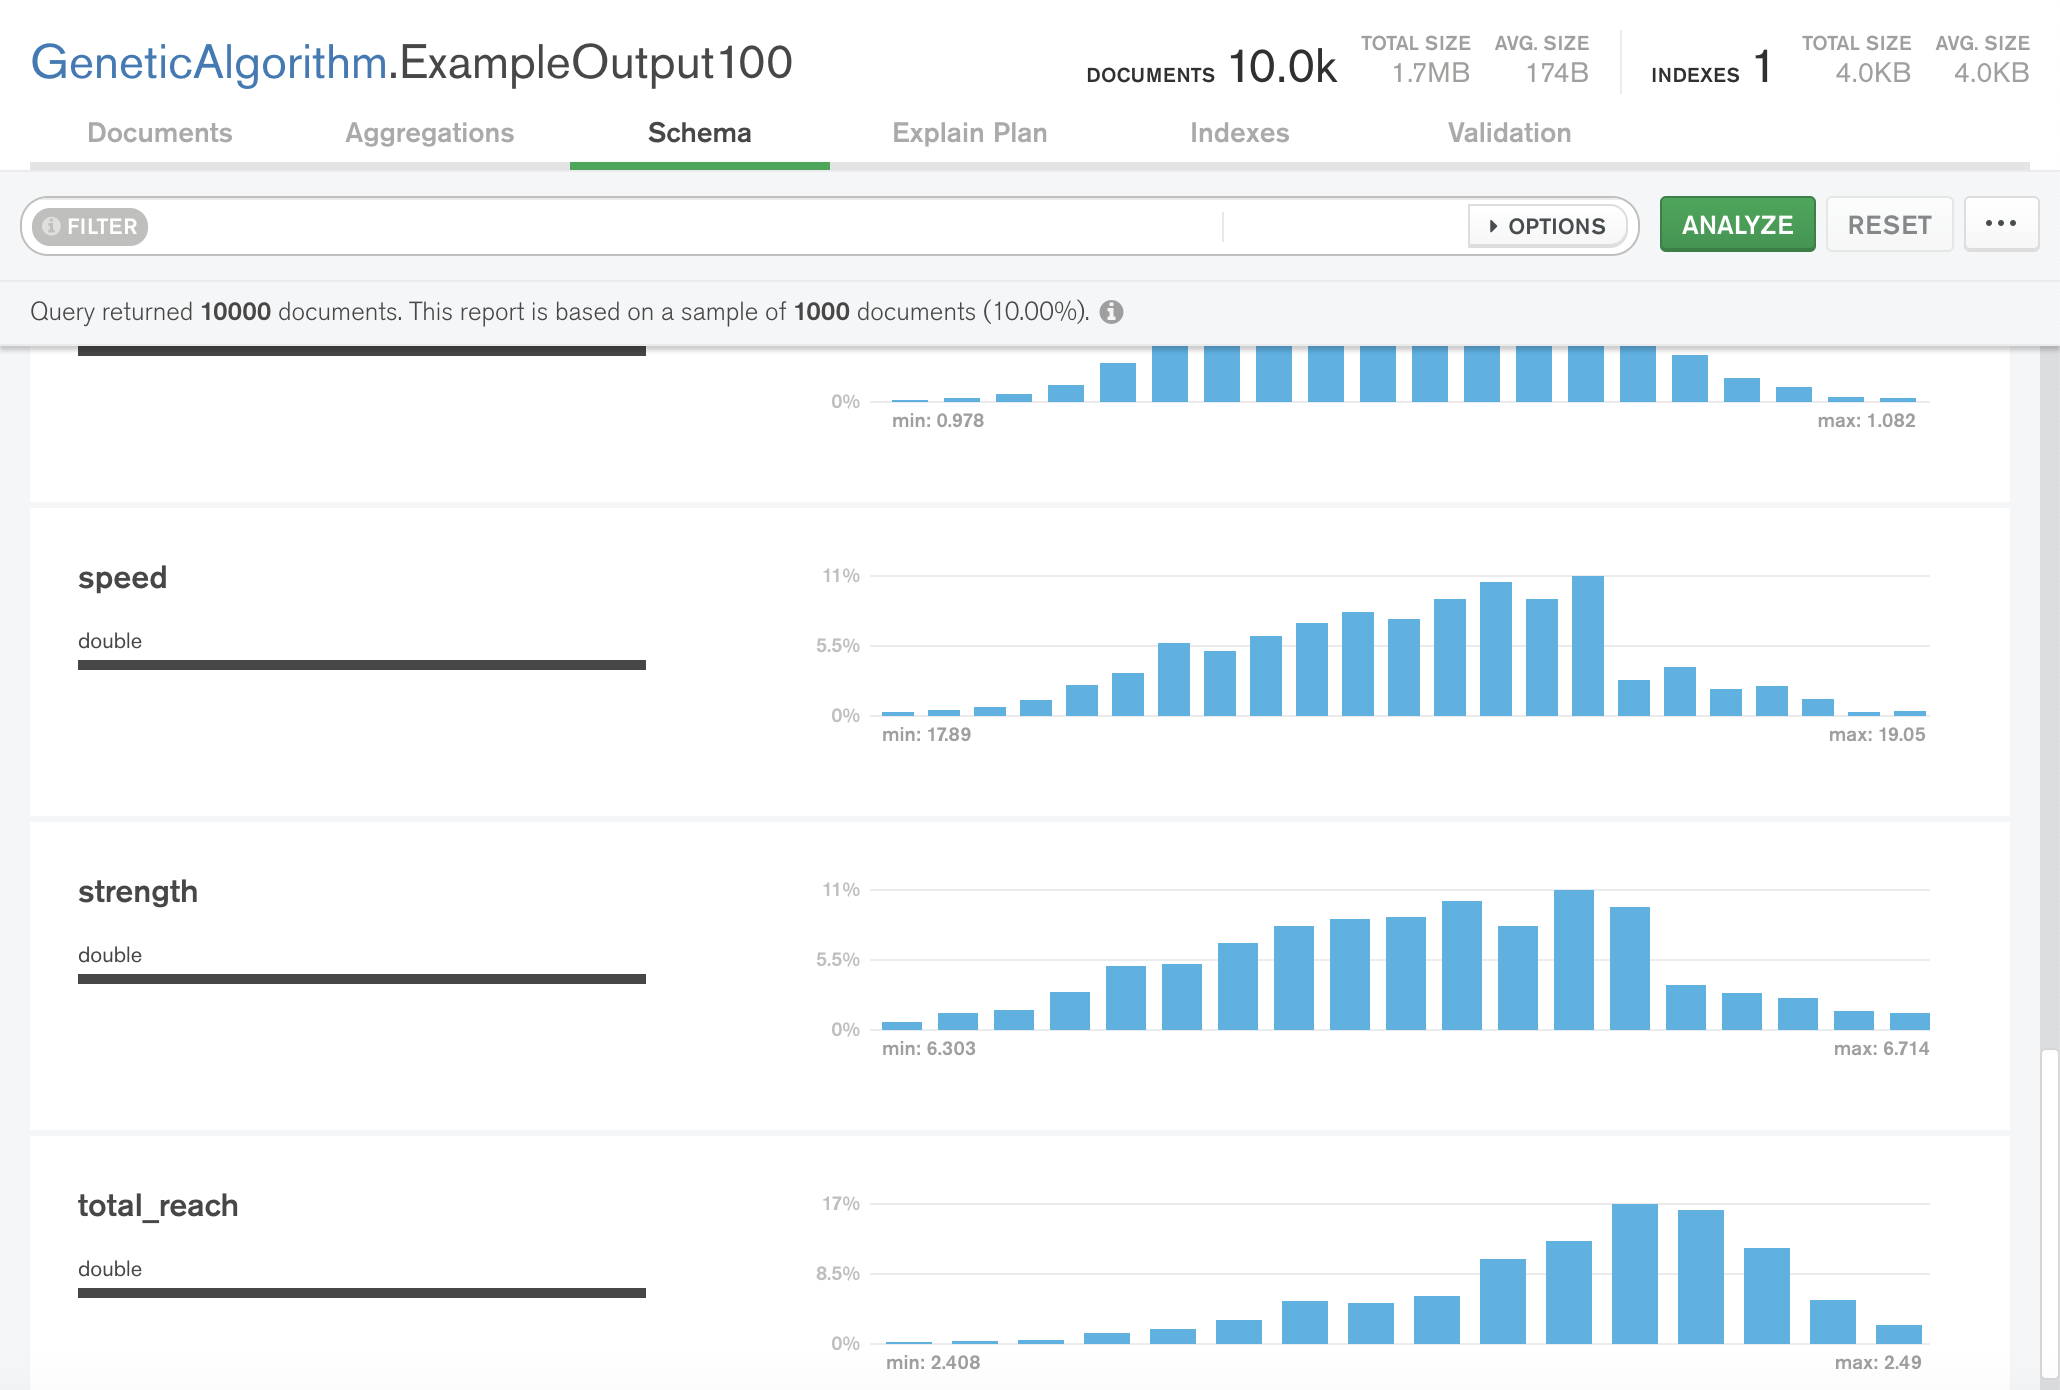Click the speed field double type bar
This screenshot has width=2060, height=1390.
[x=362, y=665]
